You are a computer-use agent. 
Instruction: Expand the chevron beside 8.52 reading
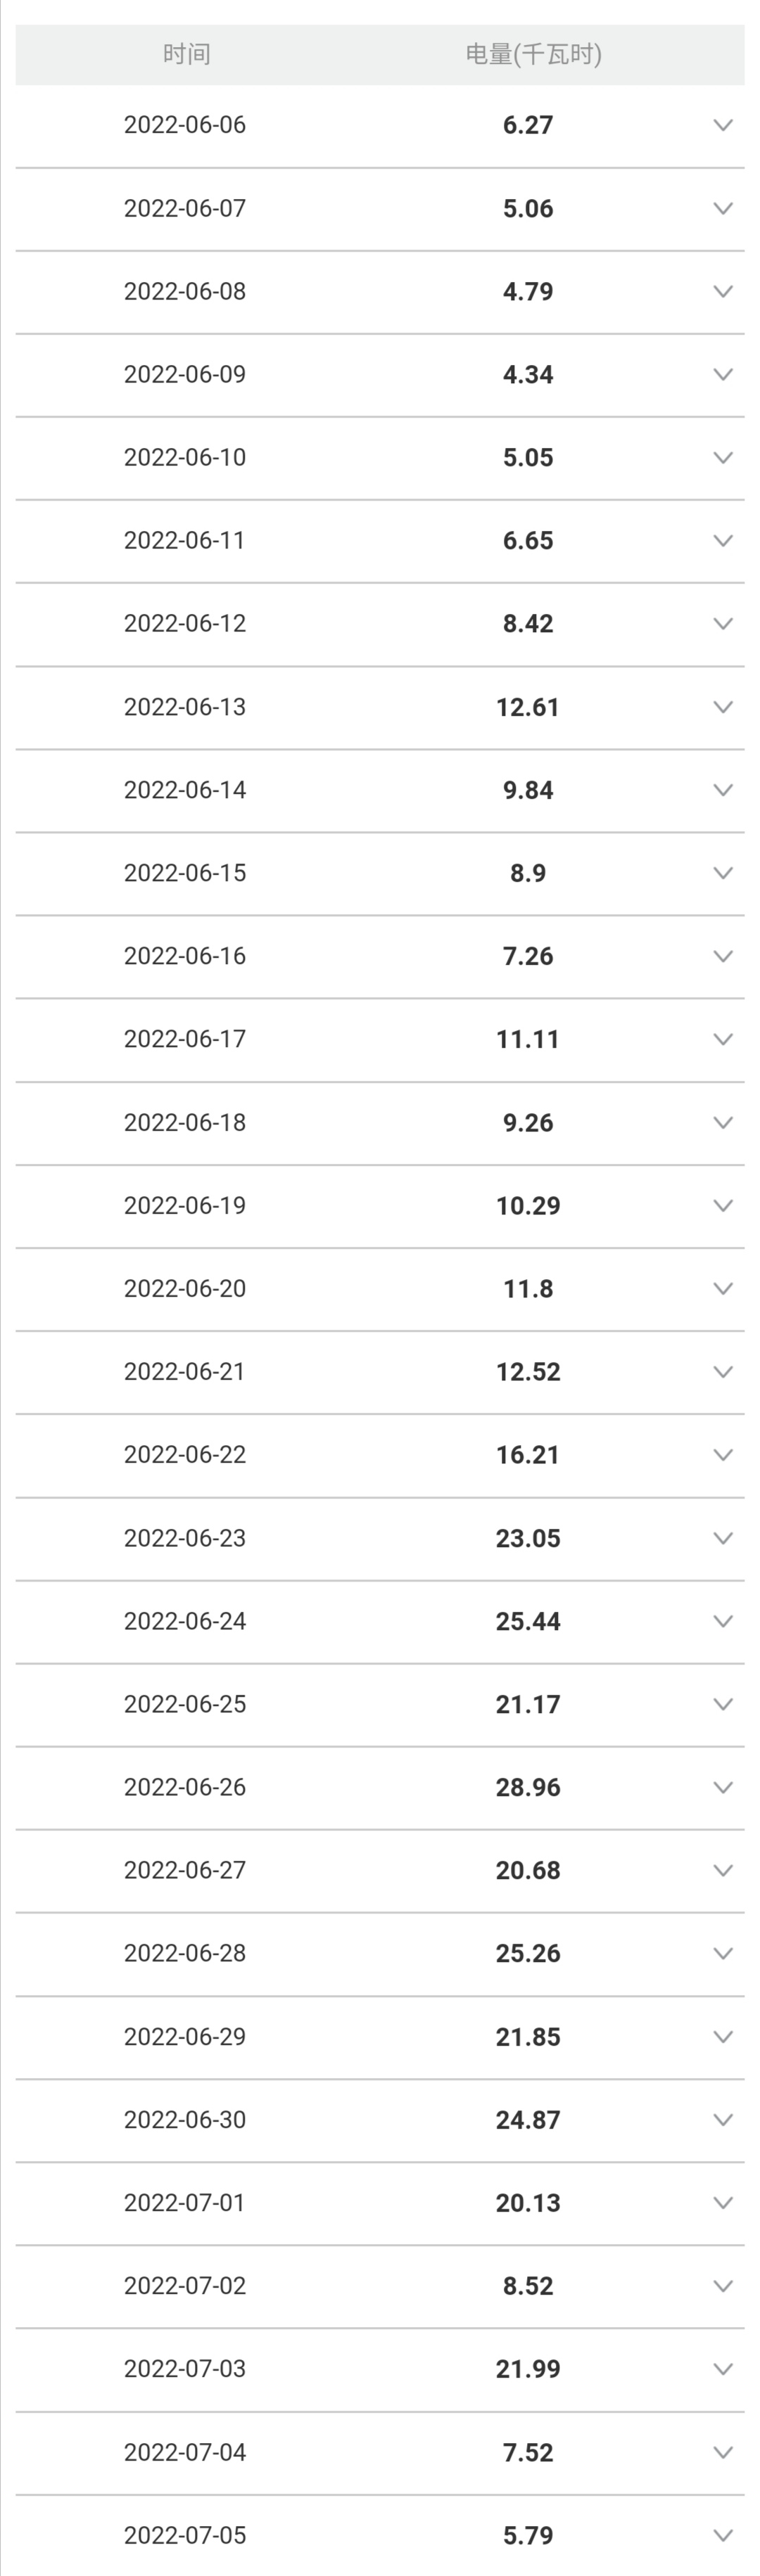[723, 2285]
